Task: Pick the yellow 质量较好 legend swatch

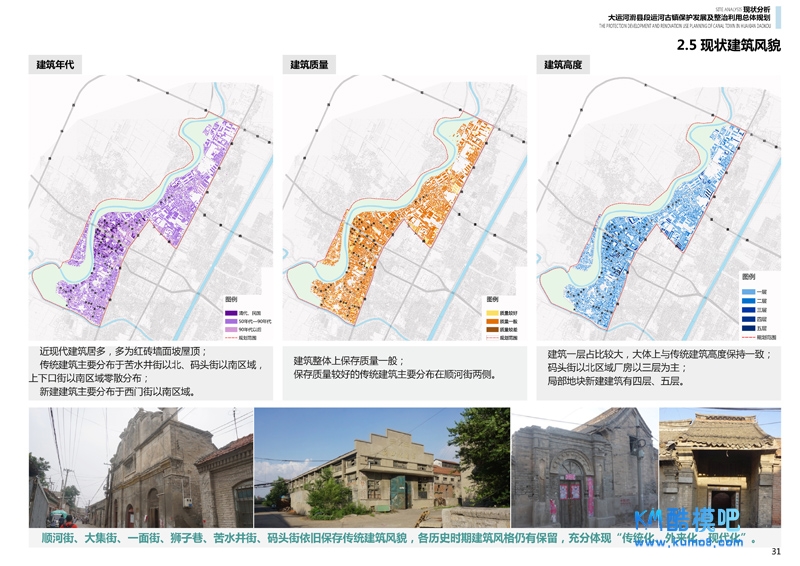Action: [491, 313]
